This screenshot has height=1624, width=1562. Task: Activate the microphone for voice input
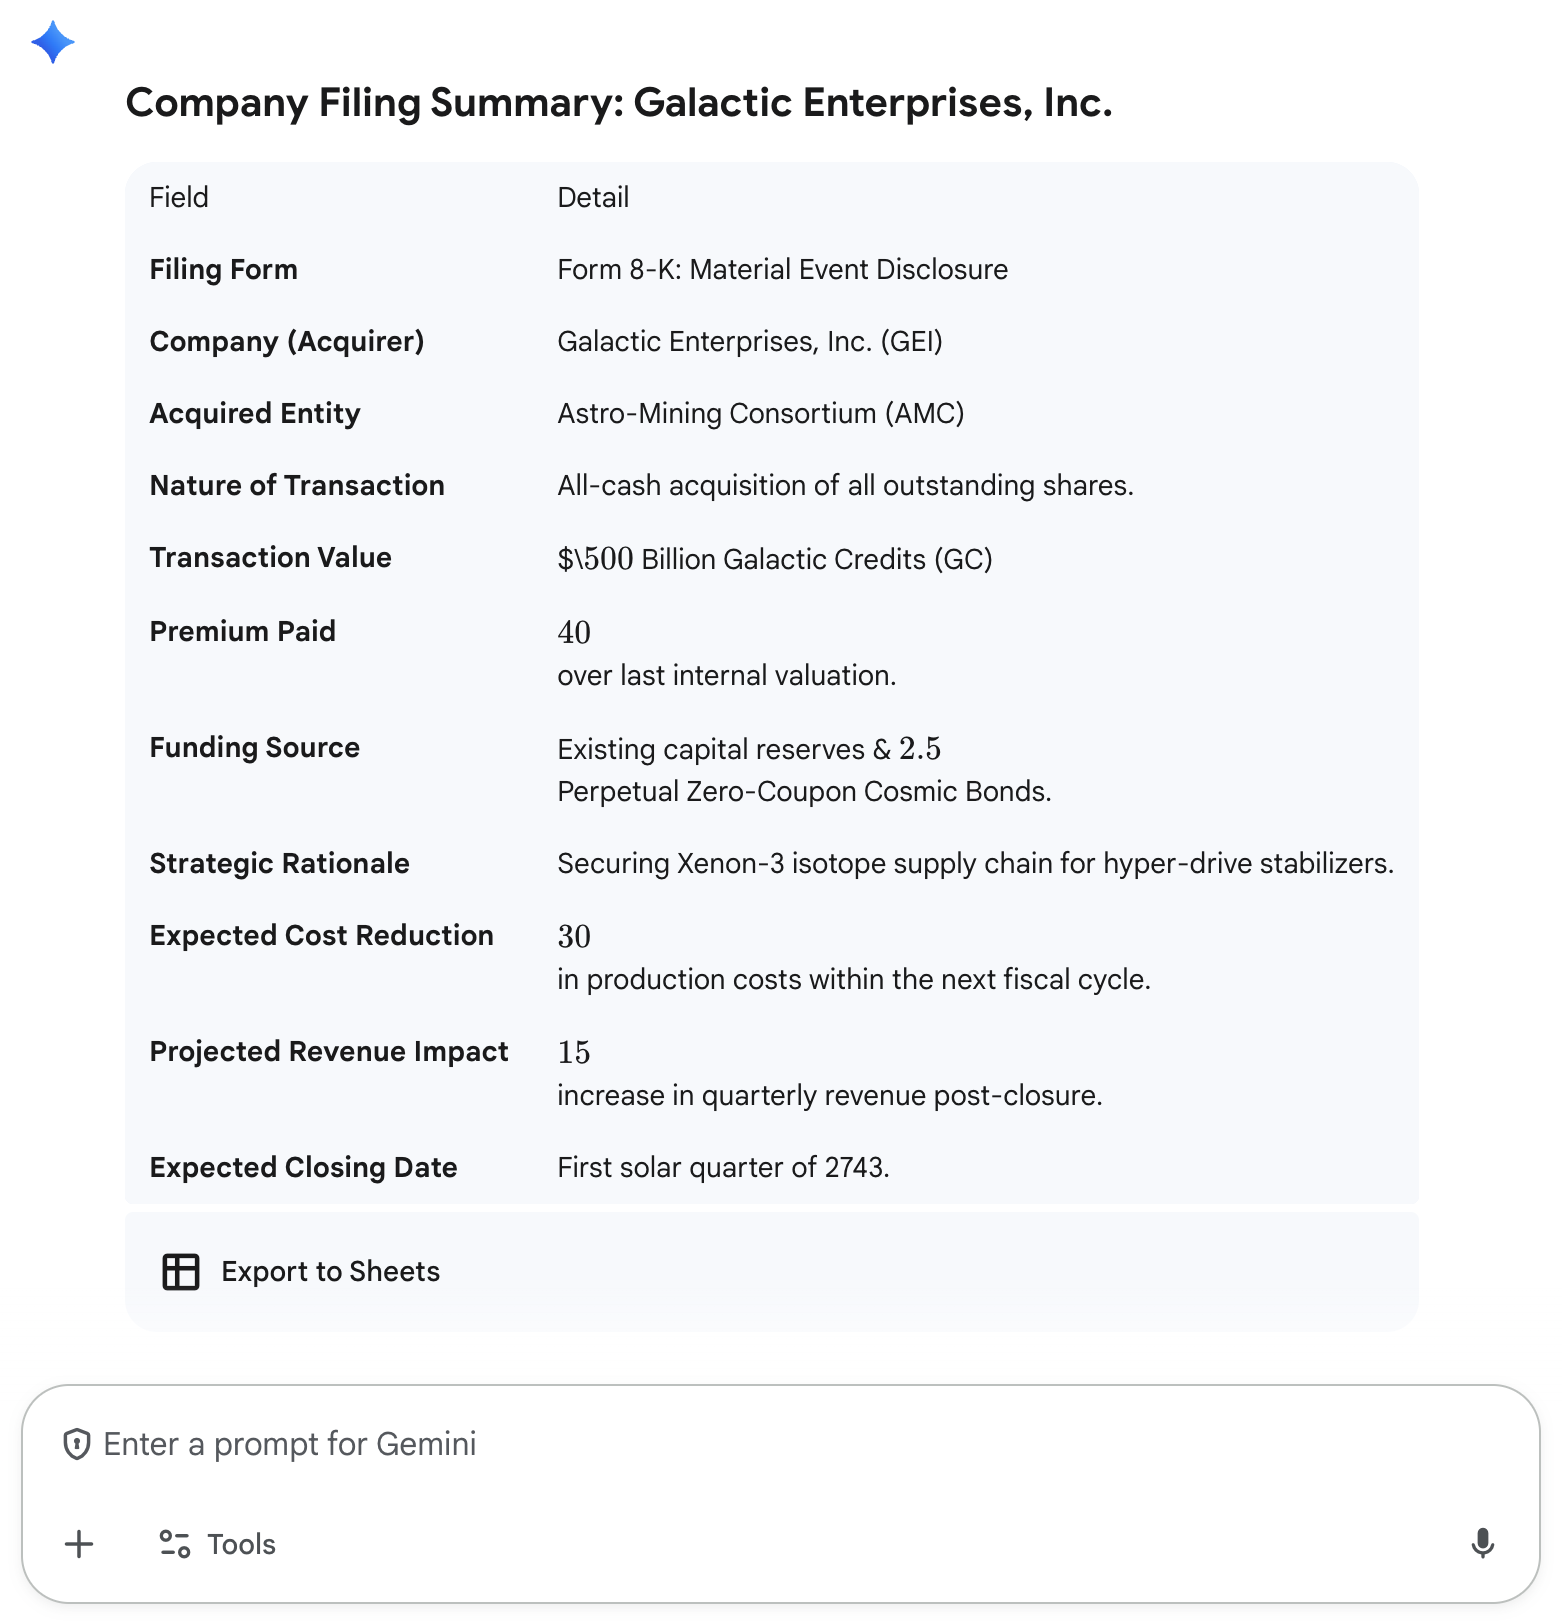1482,1544
